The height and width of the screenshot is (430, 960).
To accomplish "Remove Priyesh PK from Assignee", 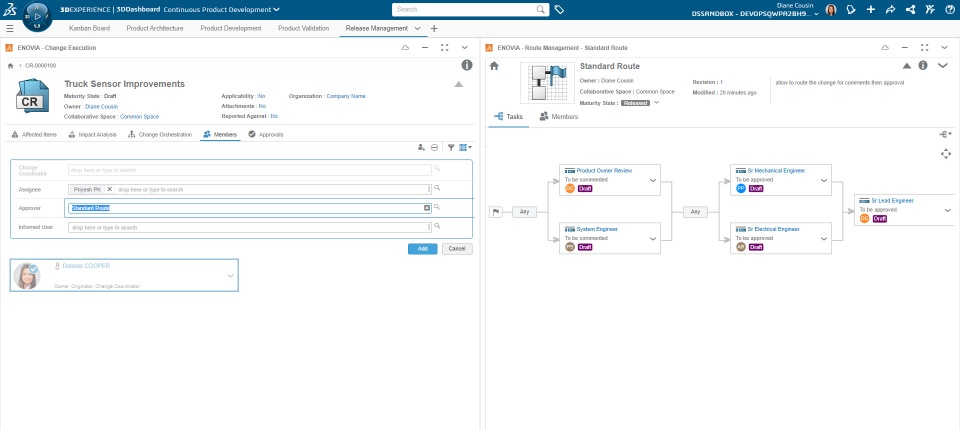I will pyautogui.click(x=110, y=189).
